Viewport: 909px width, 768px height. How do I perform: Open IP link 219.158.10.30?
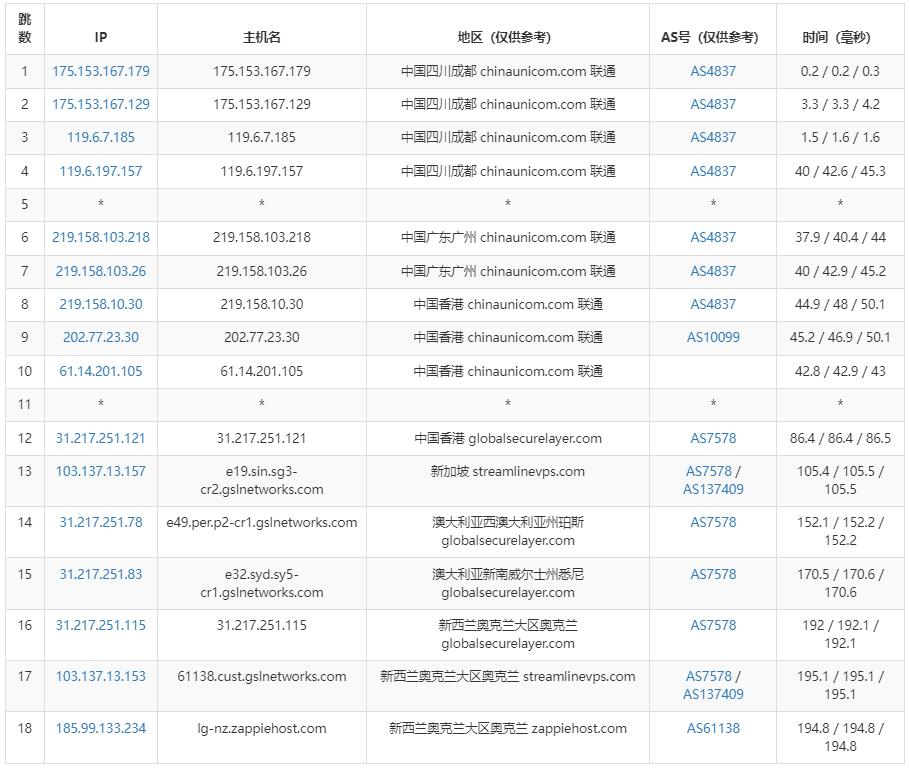101,304
